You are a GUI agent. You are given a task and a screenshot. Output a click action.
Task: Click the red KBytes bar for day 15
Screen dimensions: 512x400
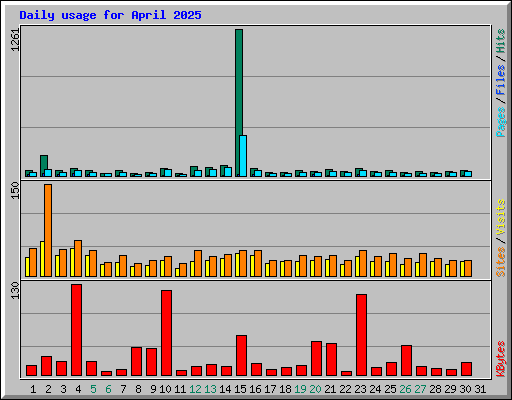(x=241, y=356)
